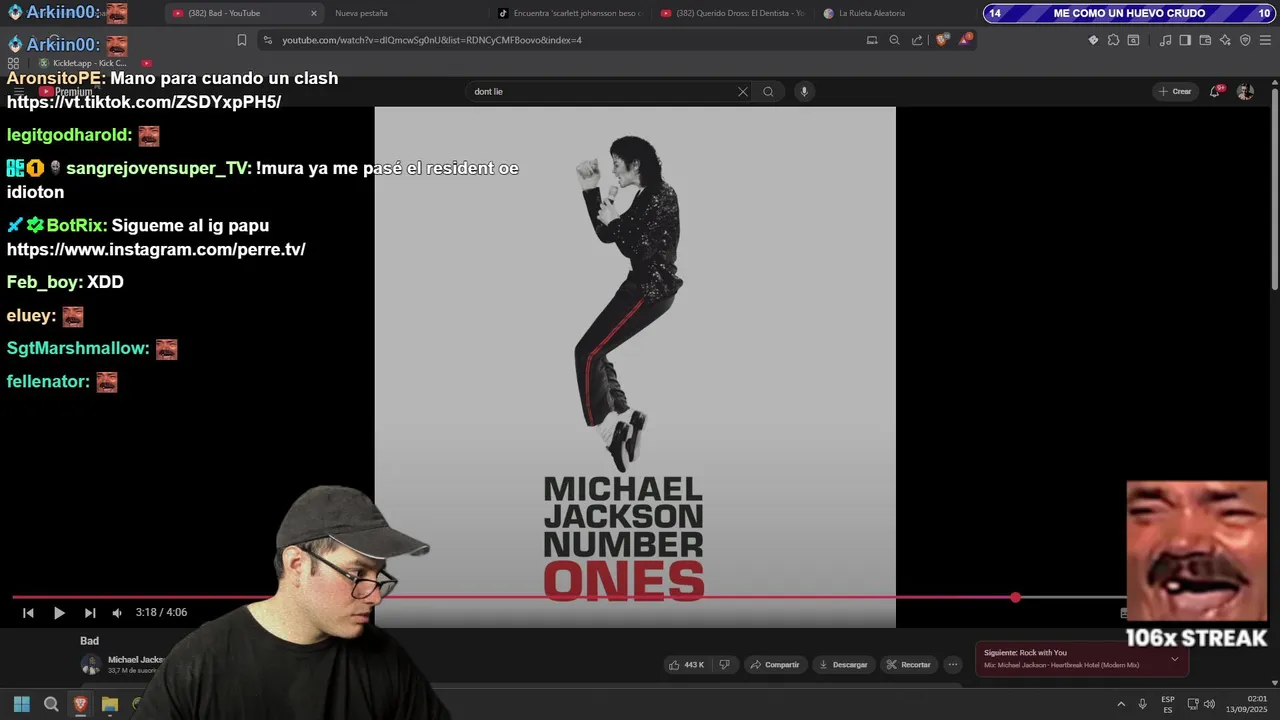Click the Michael Jackson channel avatar
Viewport: 1280px width, 720px height.
click(x=91, y=664)
